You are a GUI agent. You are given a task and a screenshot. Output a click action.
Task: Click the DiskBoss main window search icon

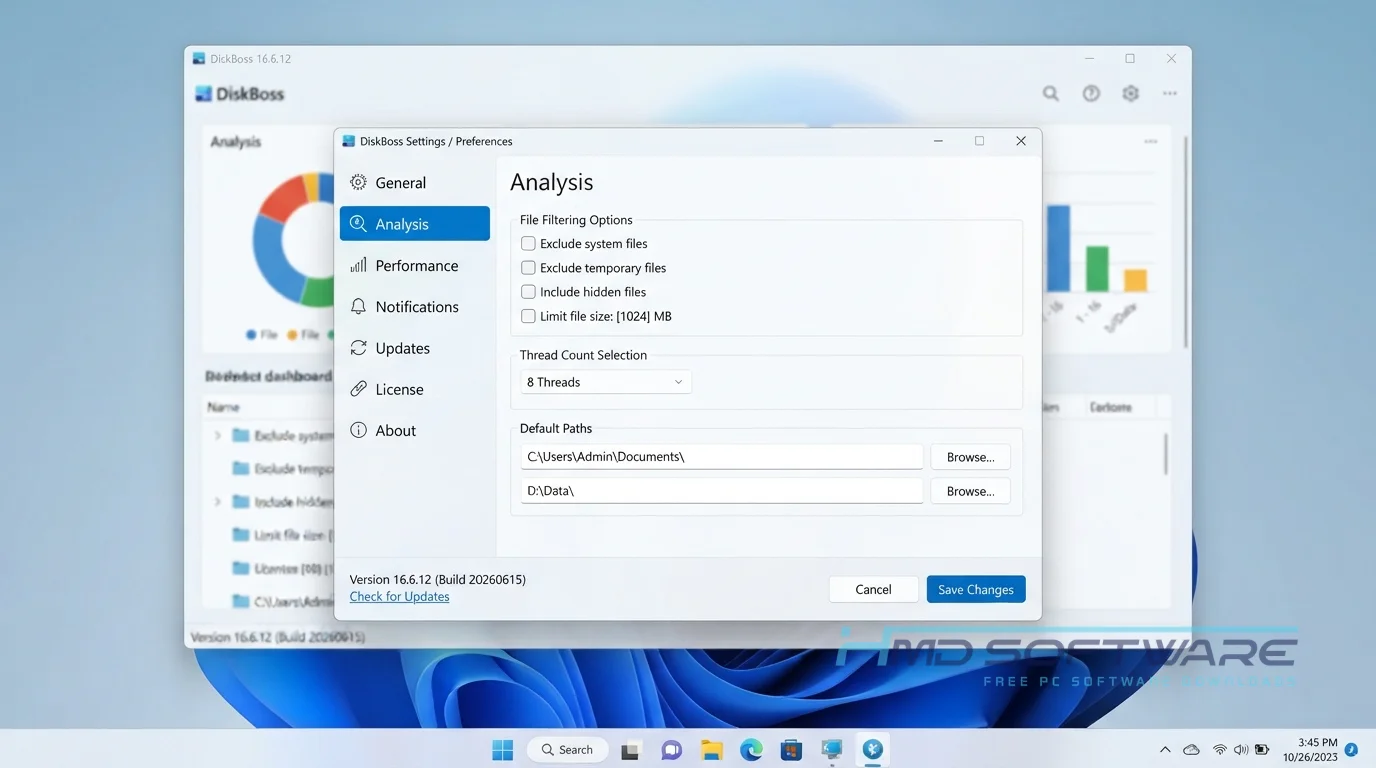point(1051,93)
